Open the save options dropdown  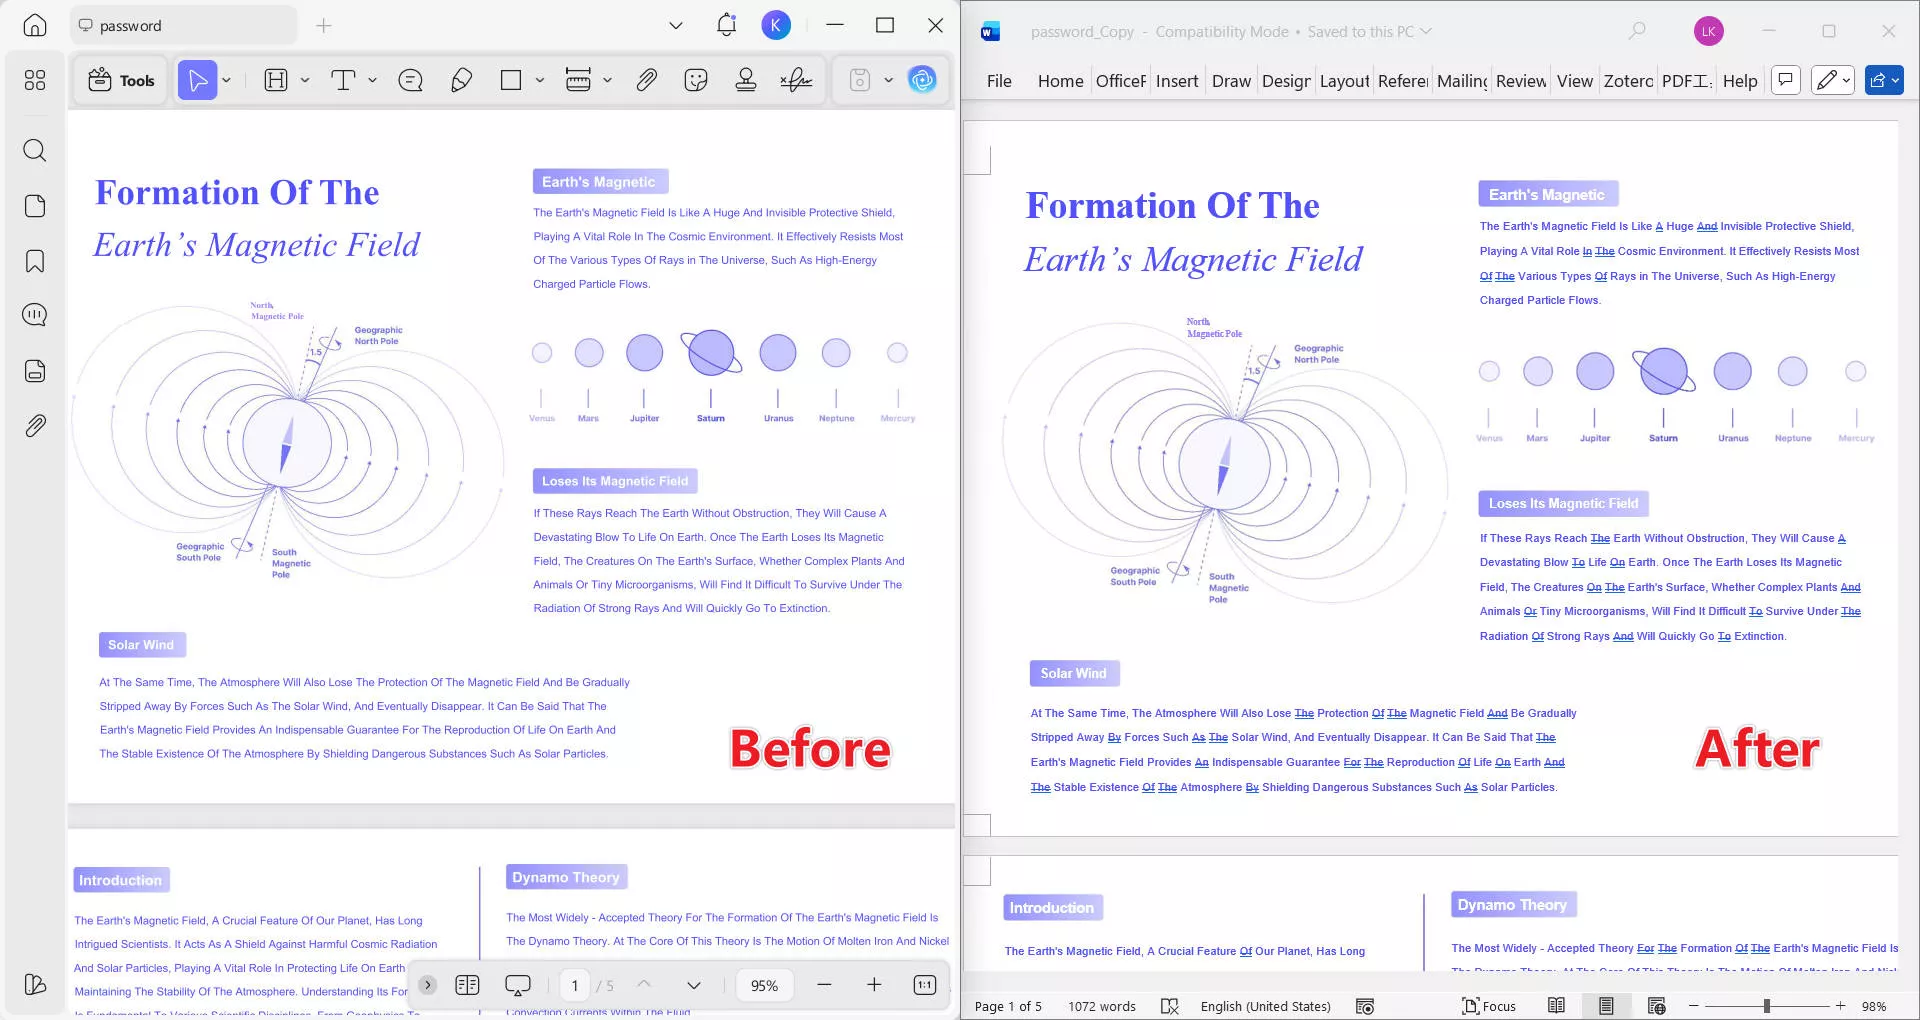tap(889, 80)
